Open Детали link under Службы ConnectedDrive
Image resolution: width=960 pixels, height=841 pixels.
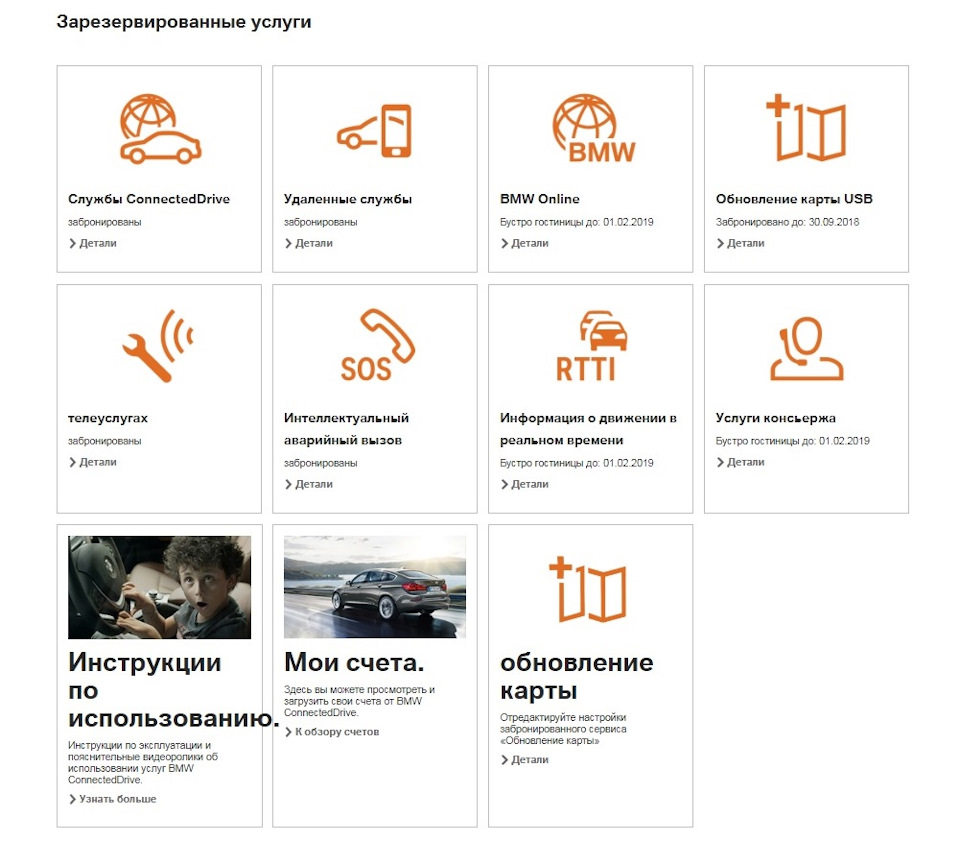click(92, 243)
